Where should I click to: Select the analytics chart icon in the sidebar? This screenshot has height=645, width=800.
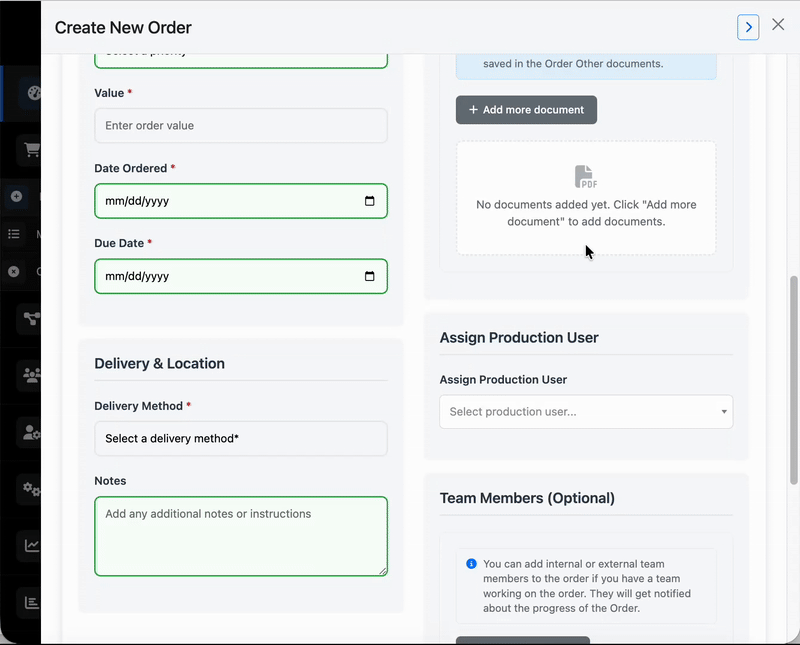[x=31, y=546]
